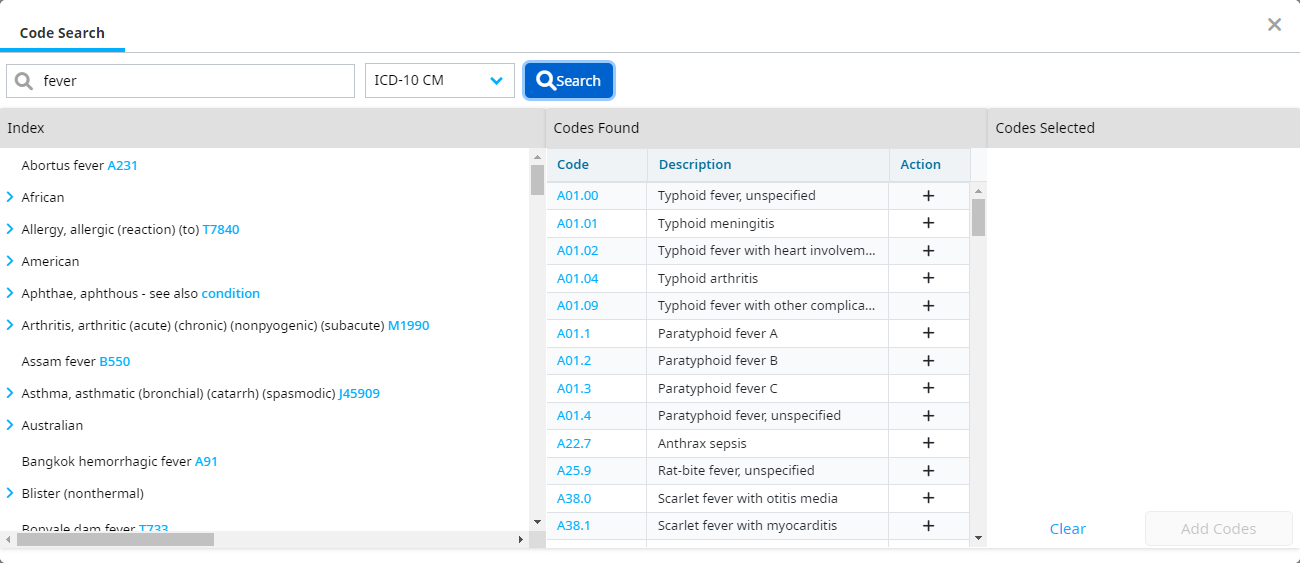1300x563 pixels.
Task: Close the Code Search dialog
Action: pos(1274,25)
